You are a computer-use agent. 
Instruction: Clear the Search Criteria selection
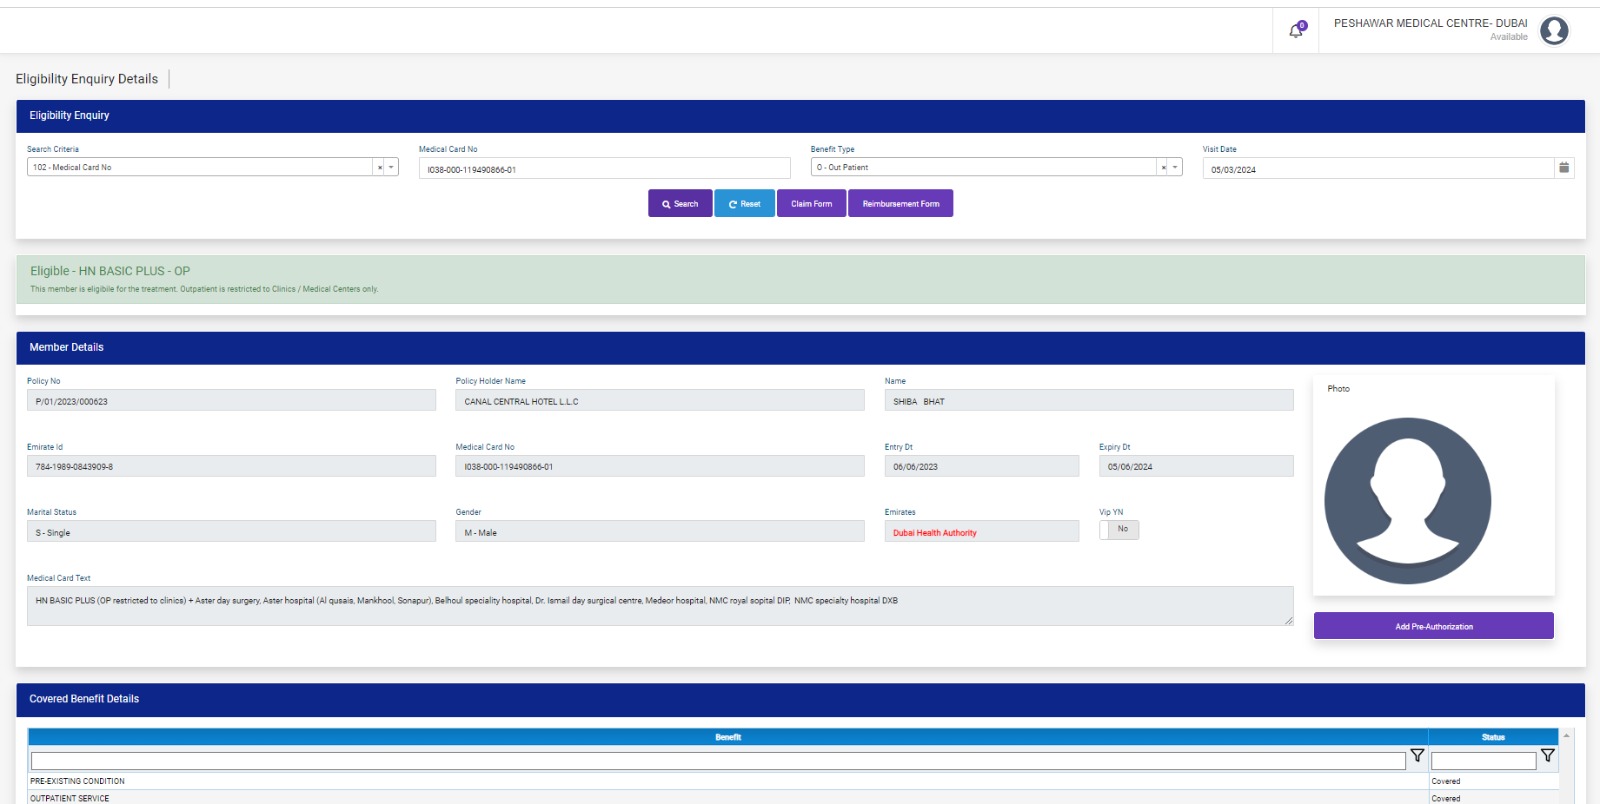point(380,168)
